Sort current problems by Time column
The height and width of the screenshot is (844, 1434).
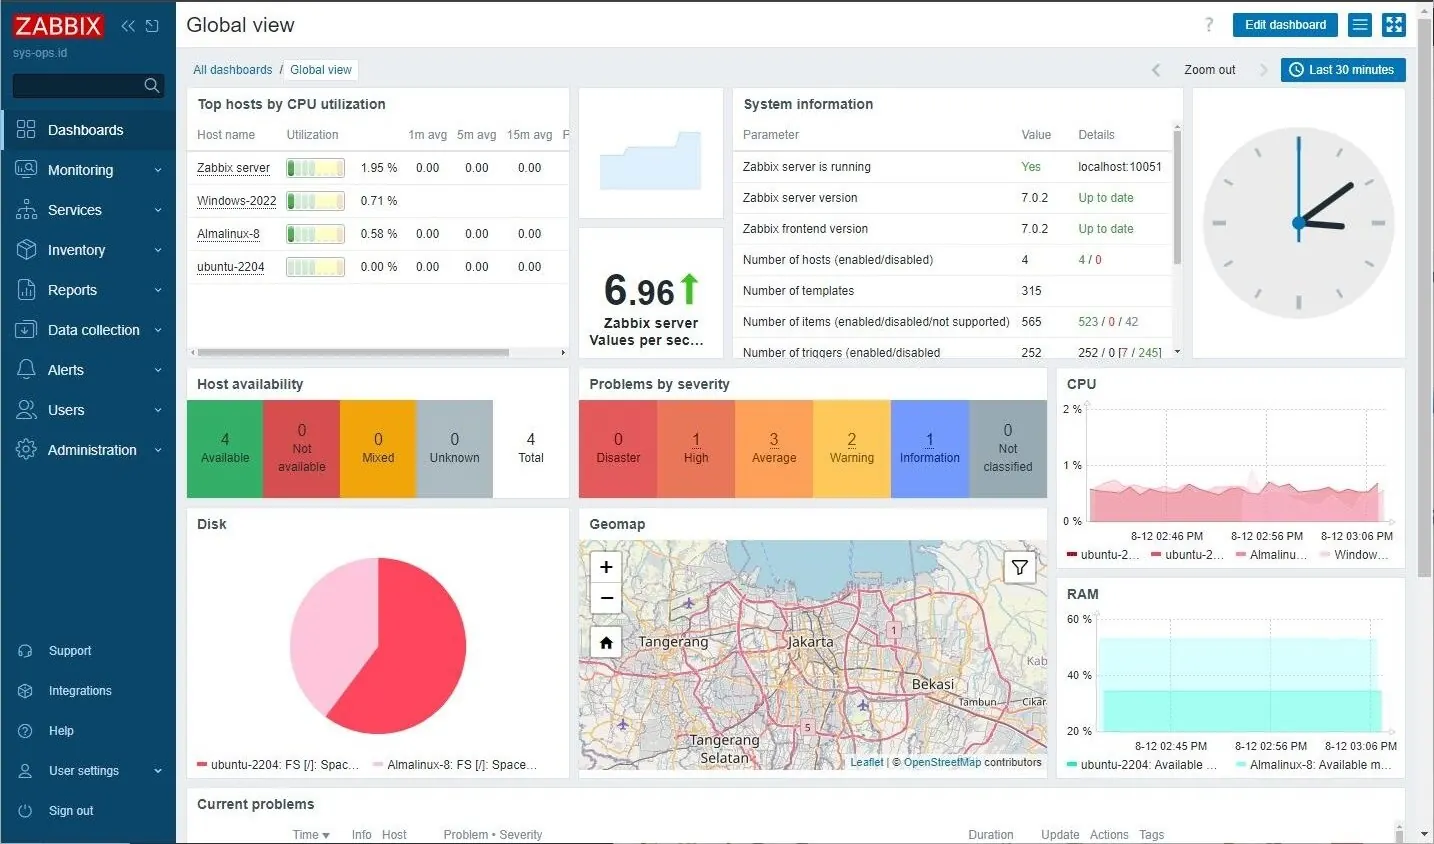310,834
